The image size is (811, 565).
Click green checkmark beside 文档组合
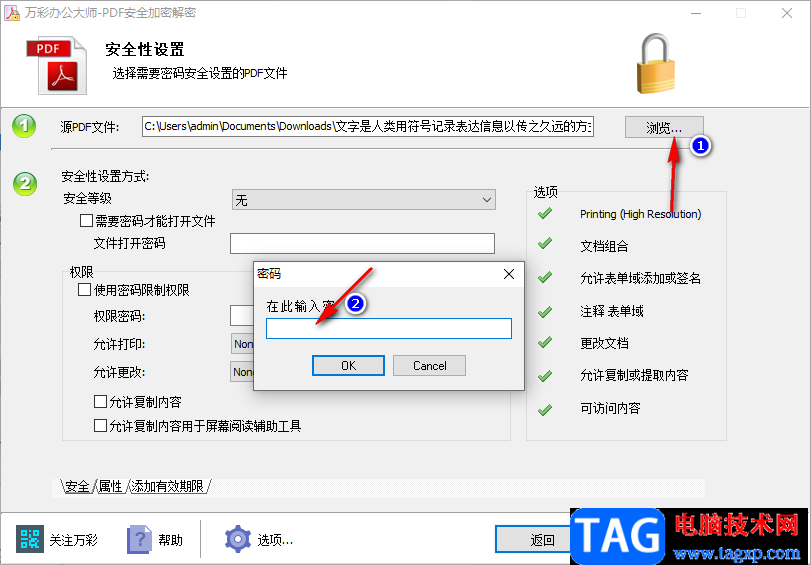click(x=545, y=244)
